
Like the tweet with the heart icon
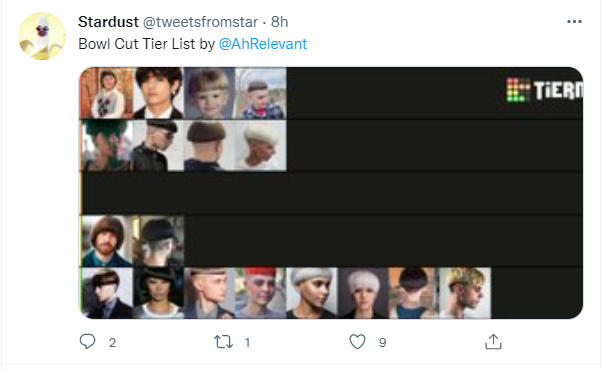(x=357, y=342)
